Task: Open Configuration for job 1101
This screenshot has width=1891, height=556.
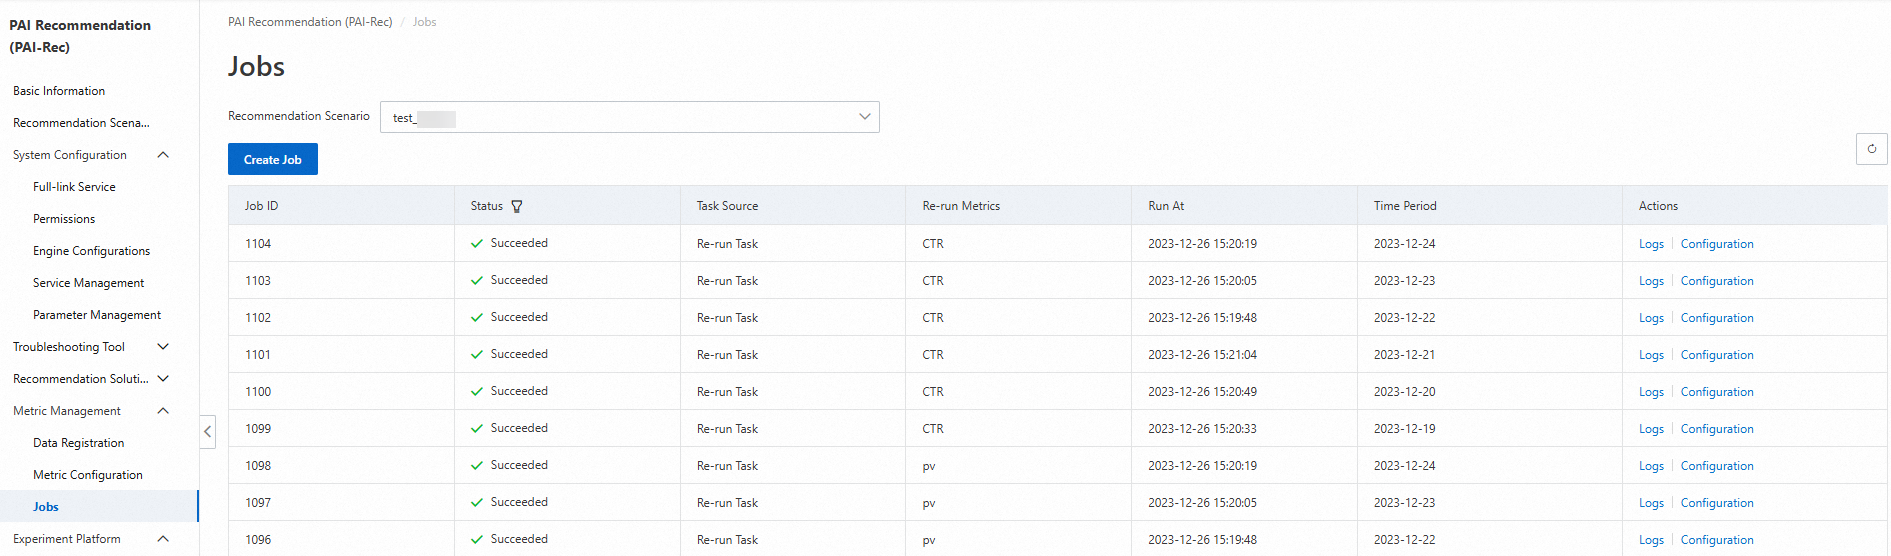Action: tap(1717, 355)
